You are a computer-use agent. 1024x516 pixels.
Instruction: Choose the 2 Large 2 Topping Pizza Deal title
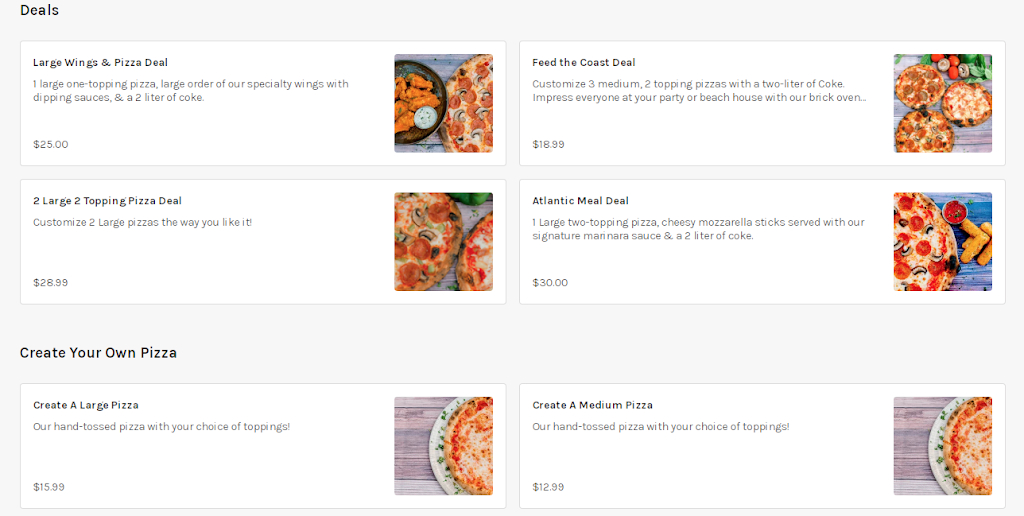[107, 201]
